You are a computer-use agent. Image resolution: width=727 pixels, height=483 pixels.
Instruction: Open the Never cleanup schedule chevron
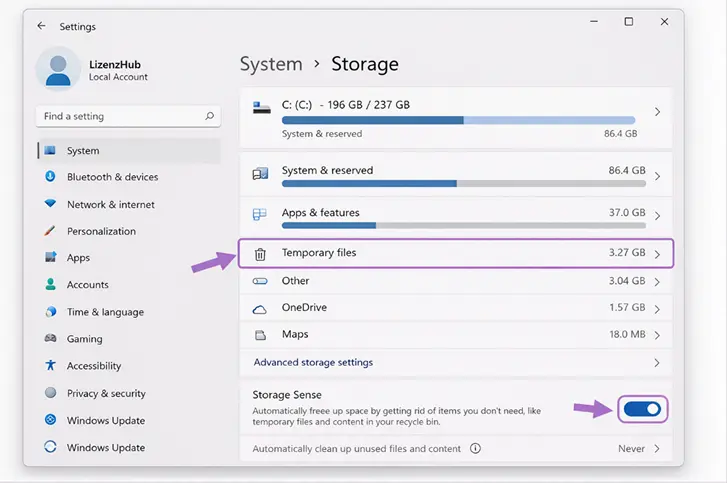pos(657,448)
